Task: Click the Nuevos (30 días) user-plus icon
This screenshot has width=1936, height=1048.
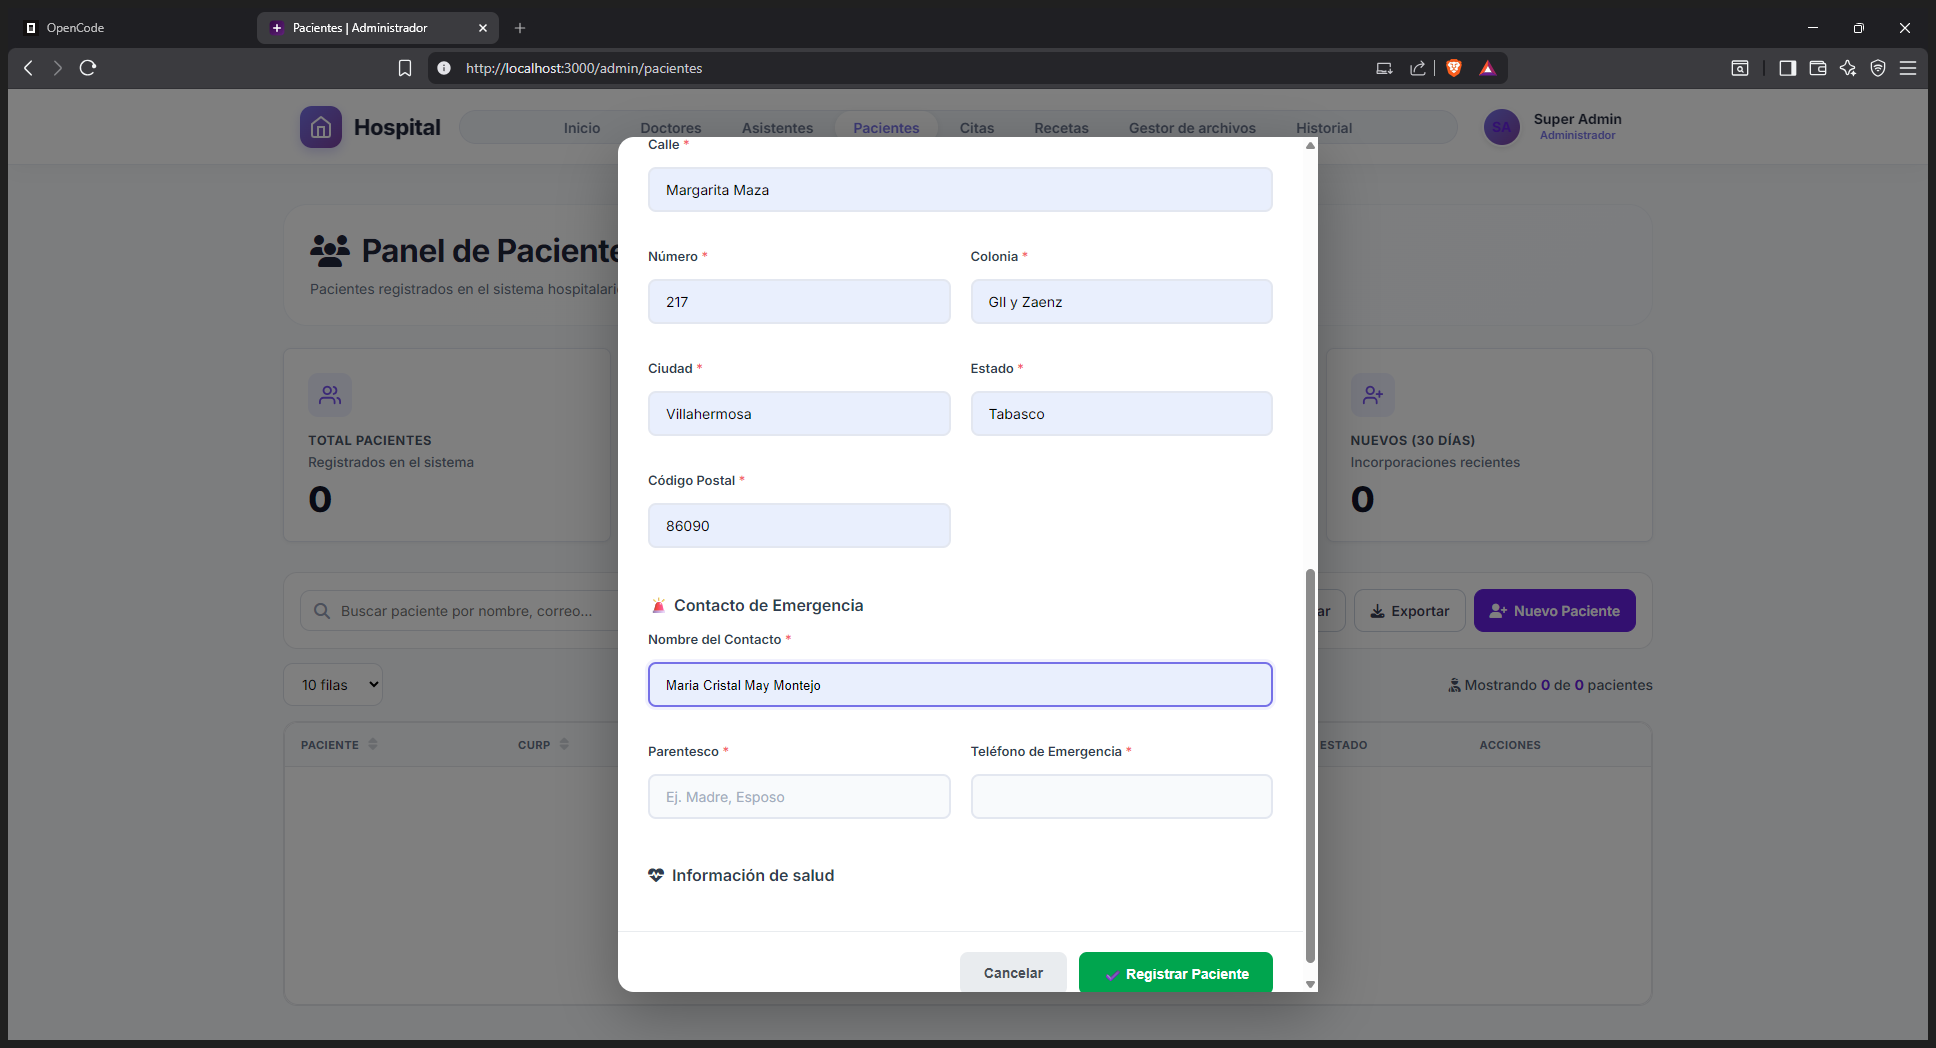Action: click(x=1372, y=395)
